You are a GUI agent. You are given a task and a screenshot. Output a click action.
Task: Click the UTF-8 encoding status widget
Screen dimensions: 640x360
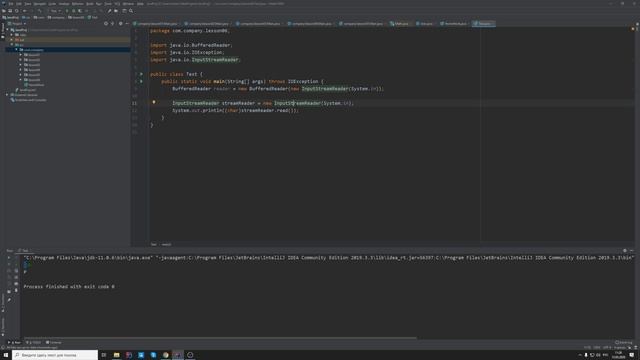[607, 348]
